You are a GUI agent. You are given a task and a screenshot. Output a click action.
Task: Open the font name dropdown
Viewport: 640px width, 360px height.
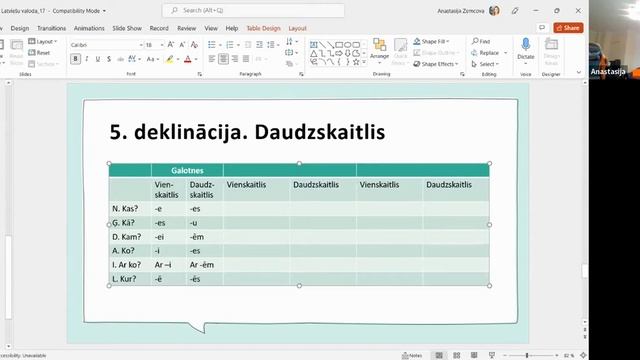coord(141,45)
